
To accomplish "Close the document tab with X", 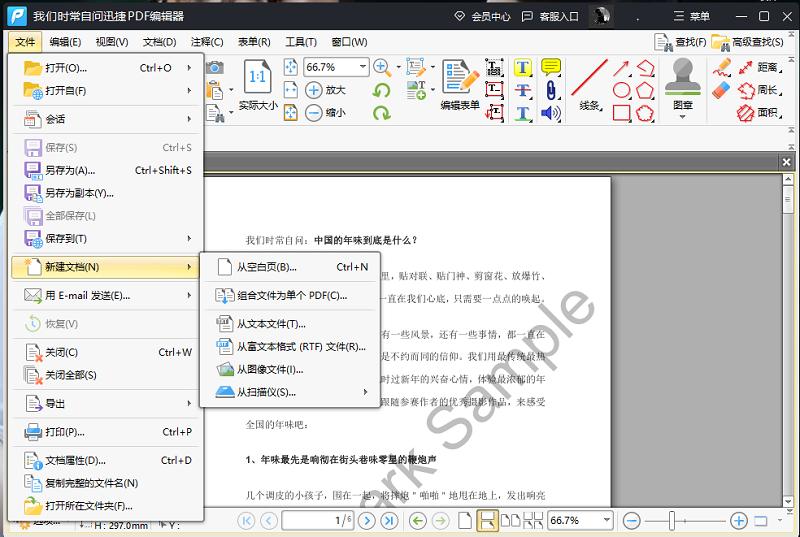I will pyautogui.click(x=786, y=162).
